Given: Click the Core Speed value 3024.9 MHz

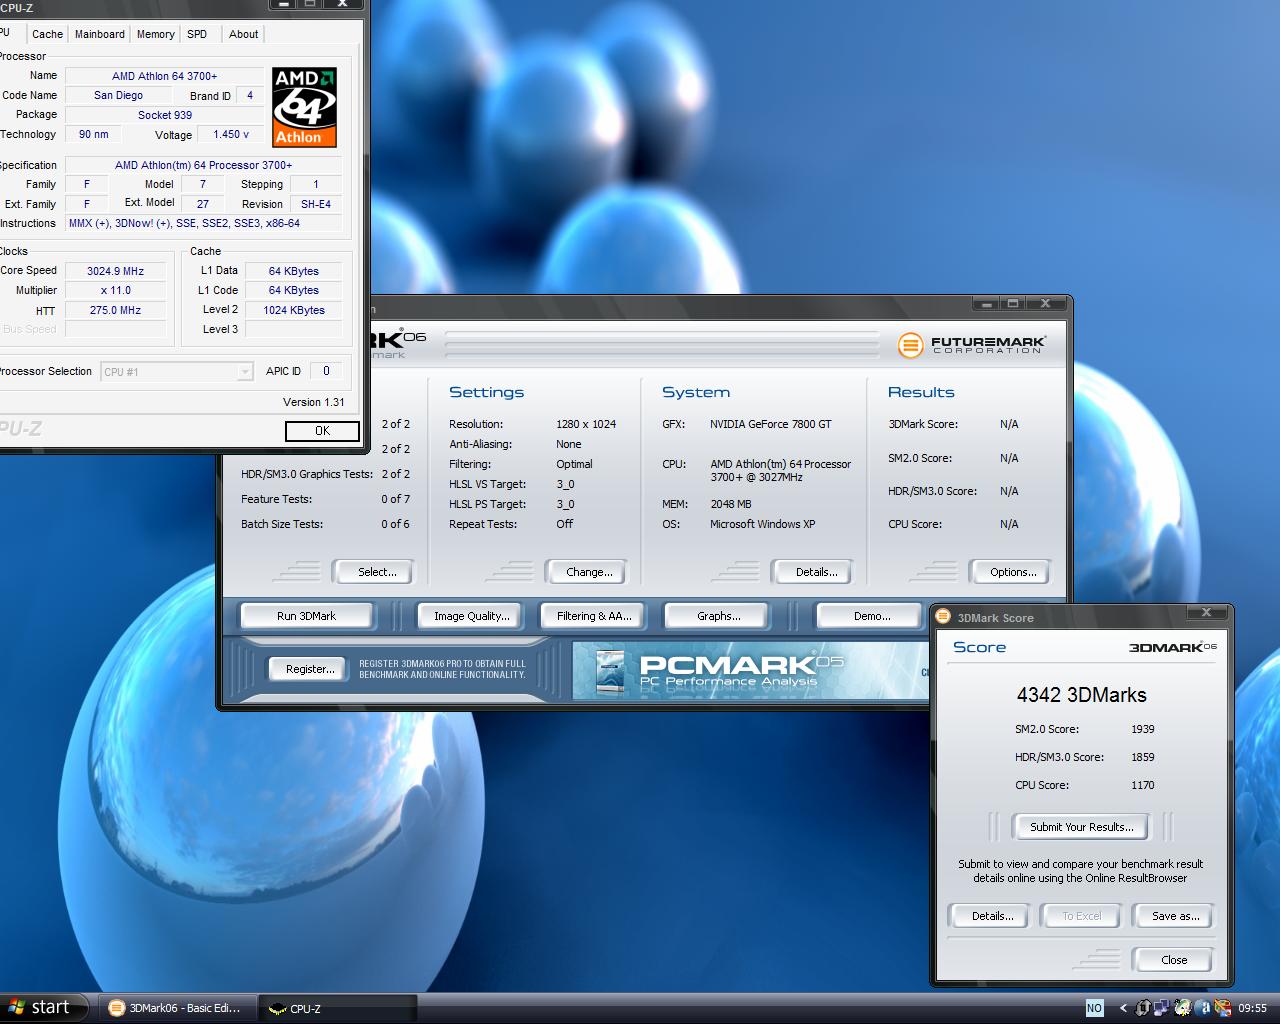Looking at the screenshot, I should tap(115, 271).
